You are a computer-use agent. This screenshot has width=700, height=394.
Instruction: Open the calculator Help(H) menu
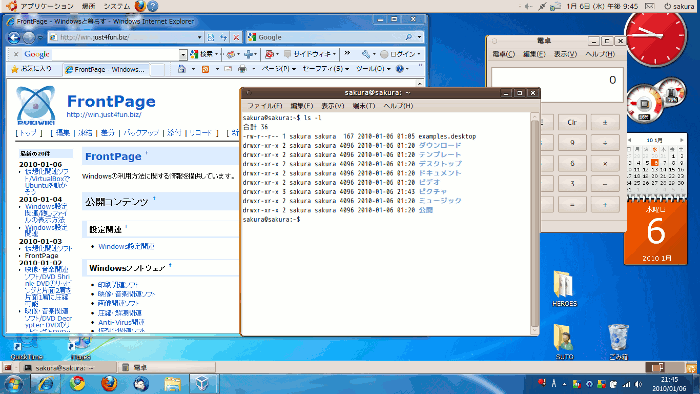pyautogui.click(x=600, y=54)
